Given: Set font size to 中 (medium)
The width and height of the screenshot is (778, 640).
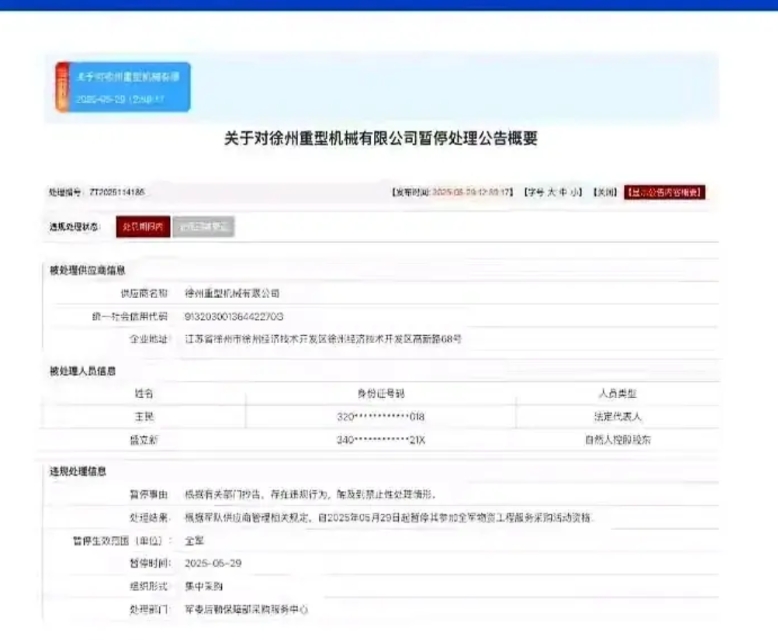Looking at the screenshot, I should [x=563, y=192].
